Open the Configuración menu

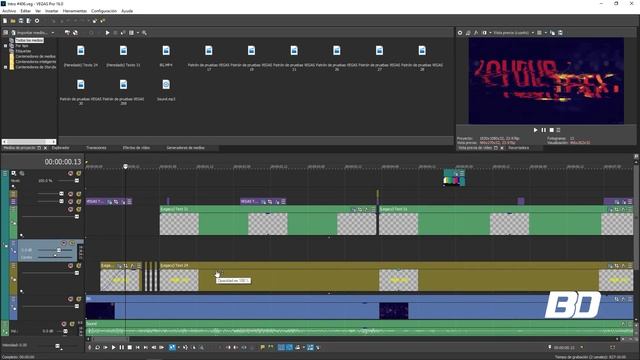coord(104,11)
